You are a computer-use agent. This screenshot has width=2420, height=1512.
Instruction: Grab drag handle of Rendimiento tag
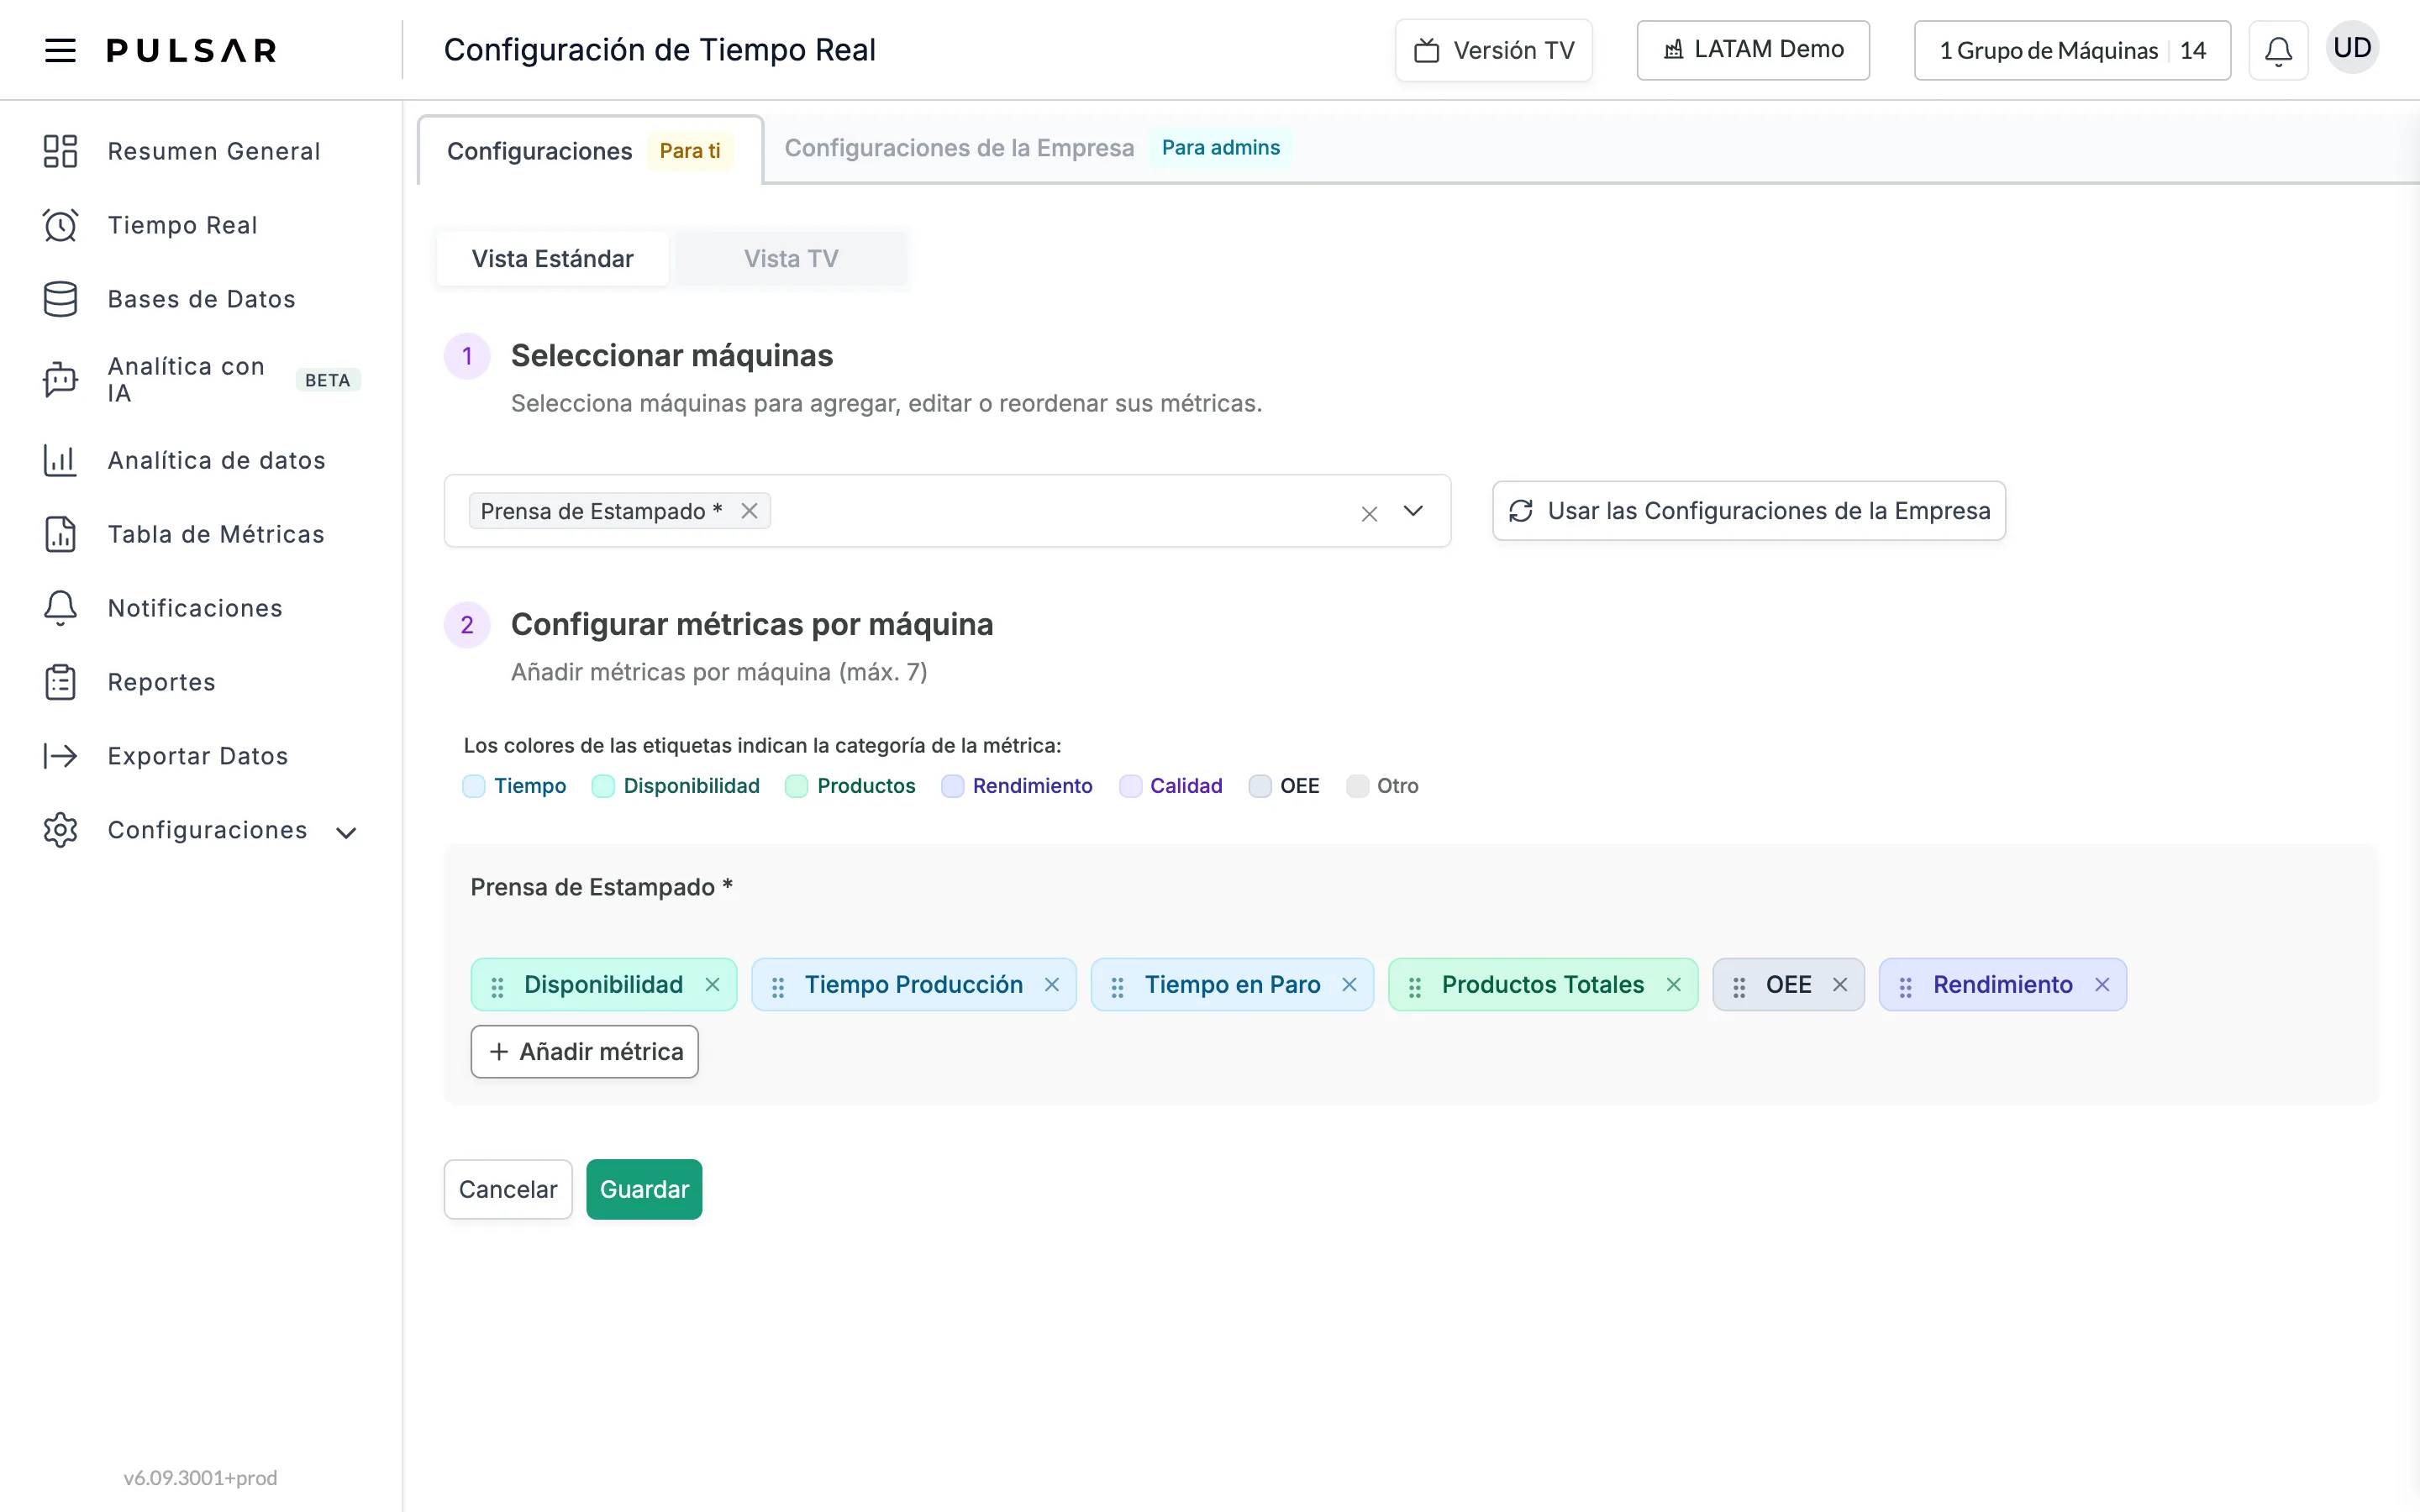[1906, 987]
